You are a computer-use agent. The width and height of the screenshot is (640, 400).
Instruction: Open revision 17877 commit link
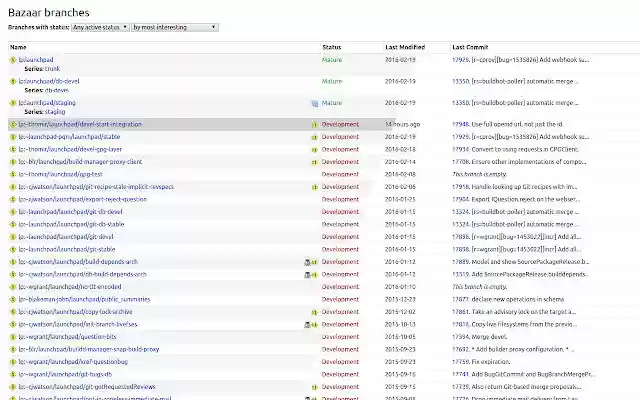(x=461, y=299)
